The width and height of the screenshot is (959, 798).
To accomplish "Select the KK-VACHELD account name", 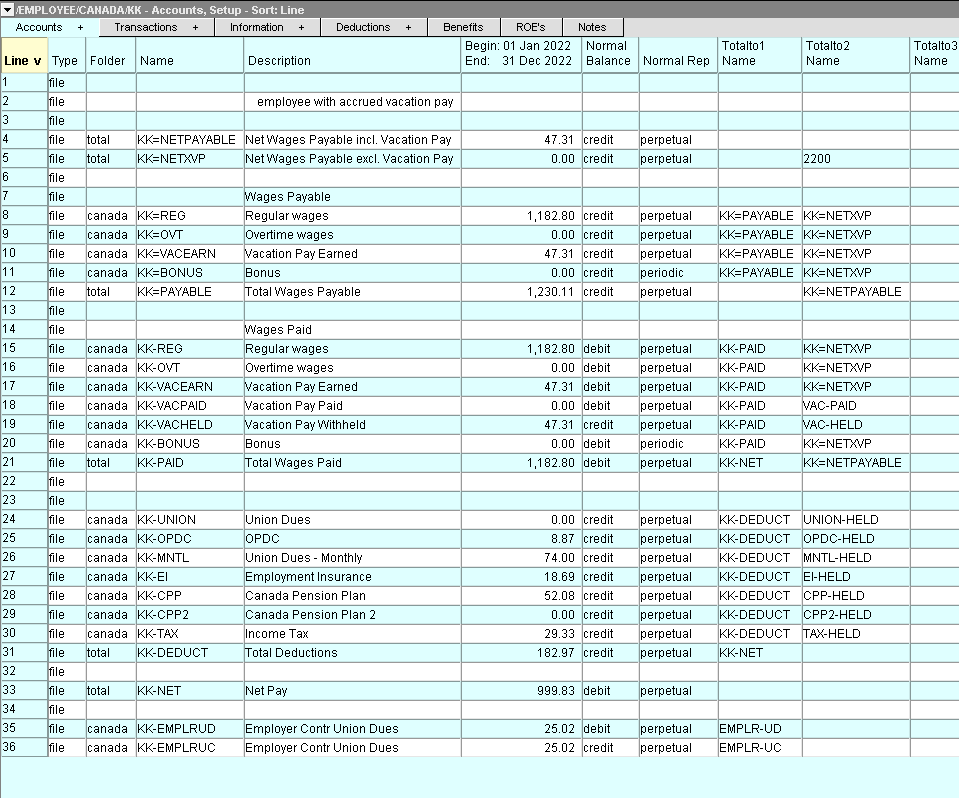I will tap(176, 425).
